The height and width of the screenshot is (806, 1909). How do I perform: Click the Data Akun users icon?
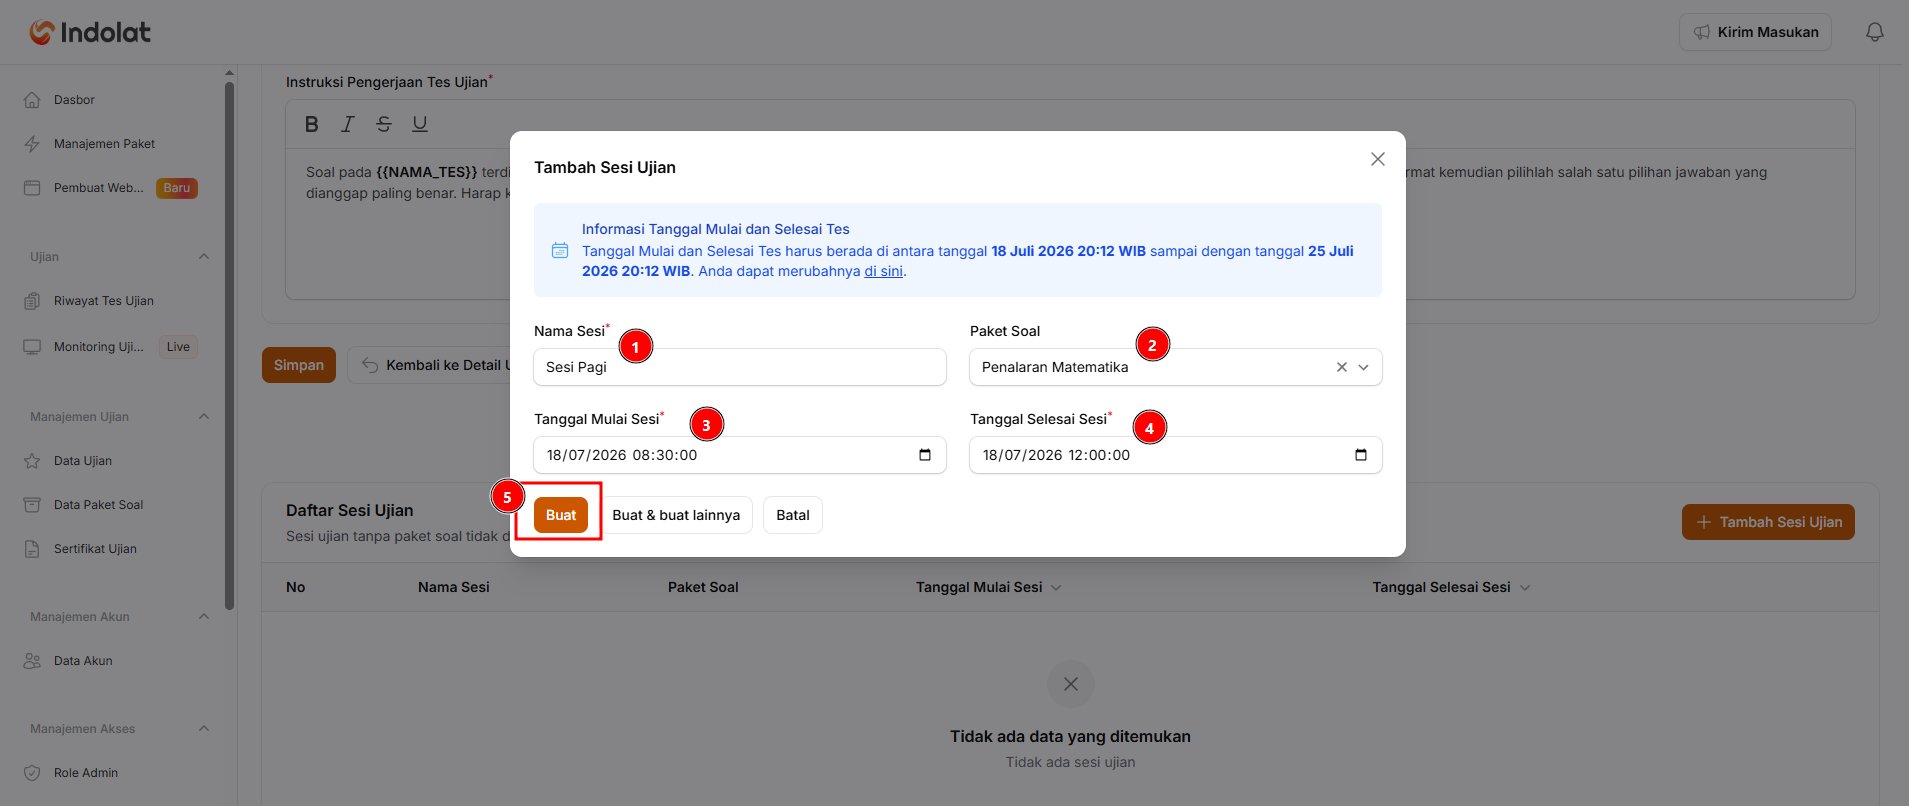click(32, 661)
